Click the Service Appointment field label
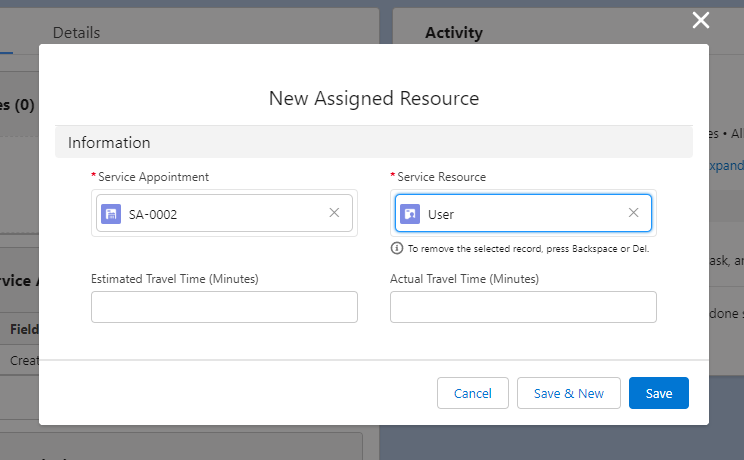Screen dimensions: 744x460 (153, 177)
